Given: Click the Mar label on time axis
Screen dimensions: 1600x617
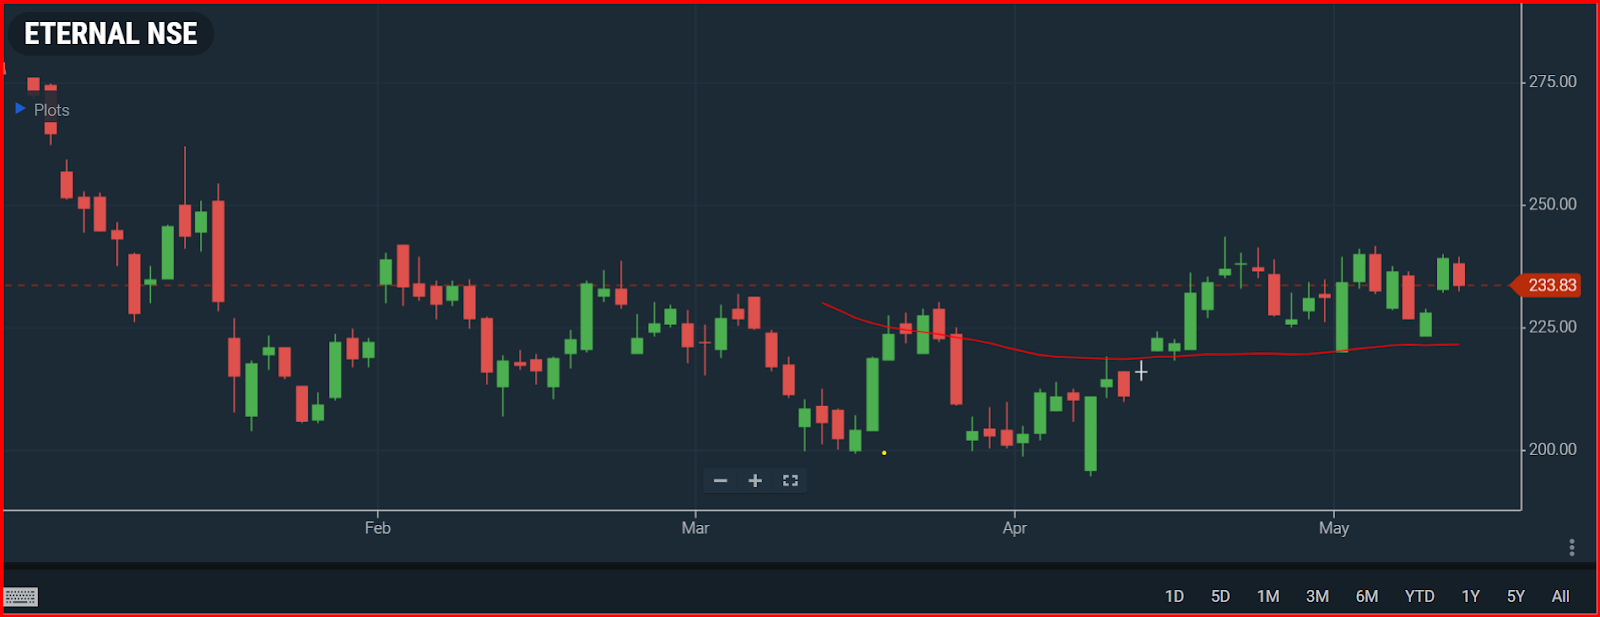Looking at the screenshot, I should coord(695,528).
